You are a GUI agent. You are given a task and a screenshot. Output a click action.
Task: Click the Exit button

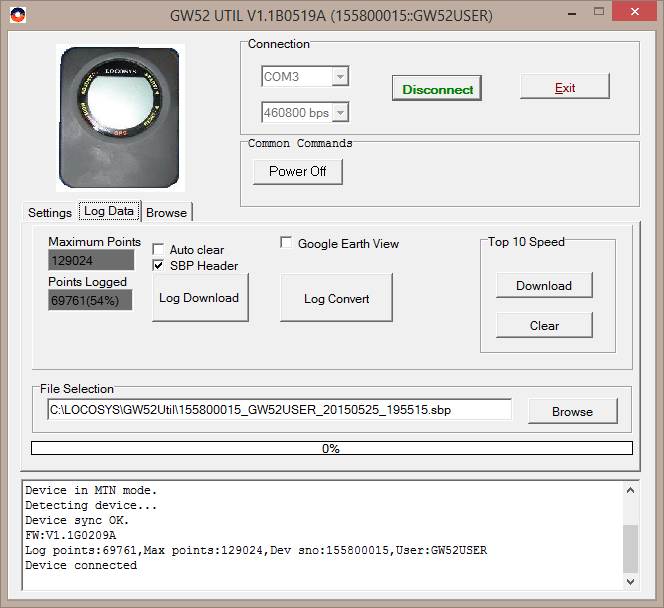pyautogui.click(x=565, y=88)
